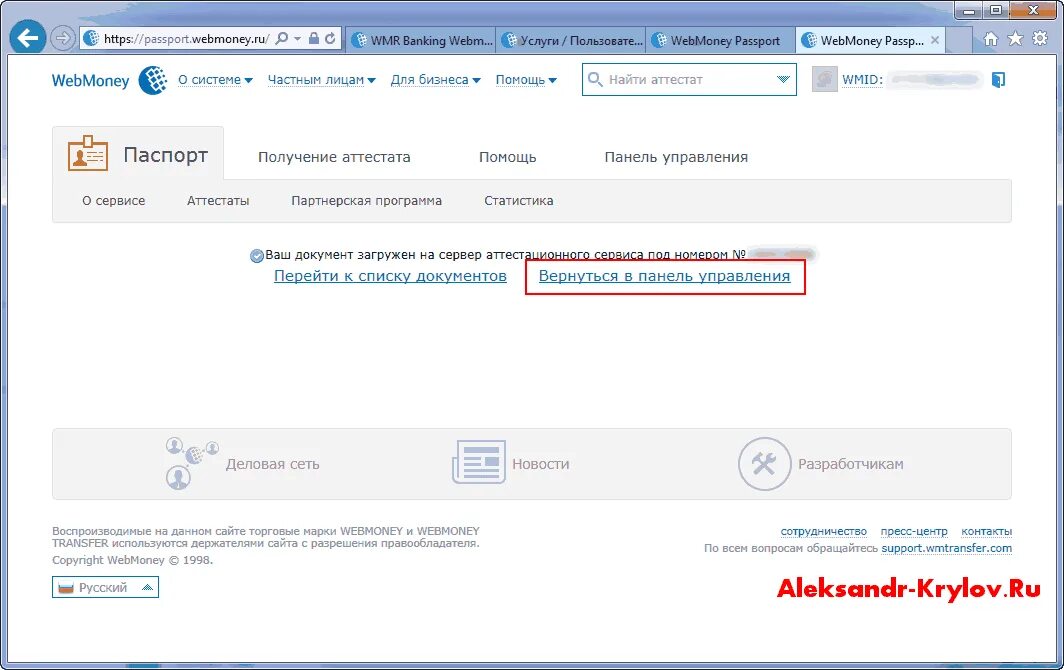Click the browser Forward arrow button
Viewport: 1064px width, 670px height.
62,39
